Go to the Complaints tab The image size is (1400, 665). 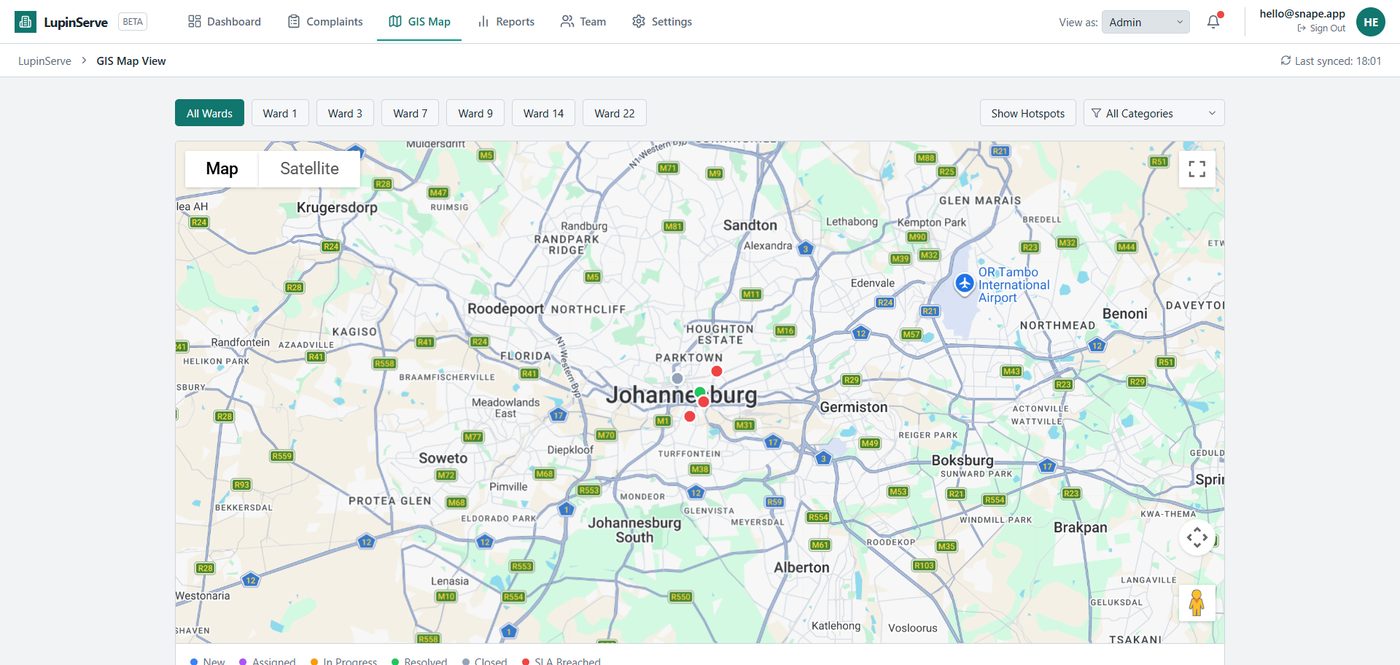(x=325, y=21)
